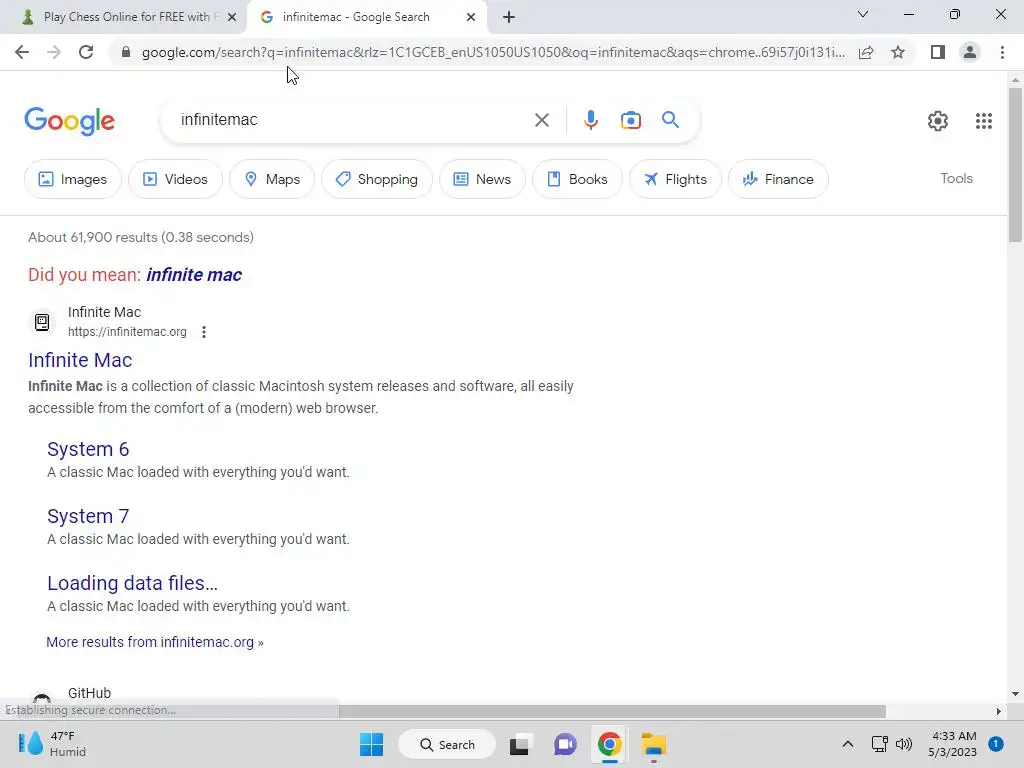
Task: Close the infinitemac Google Search tab
Action: tap(471, 17)
